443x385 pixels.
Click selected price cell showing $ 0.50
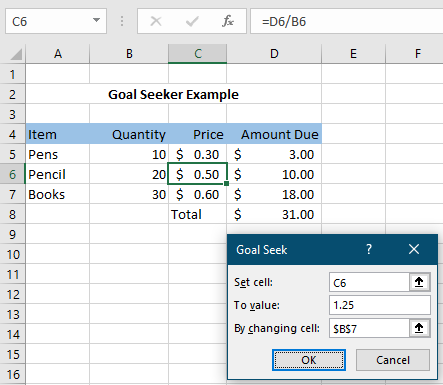[x=198, y=174]
